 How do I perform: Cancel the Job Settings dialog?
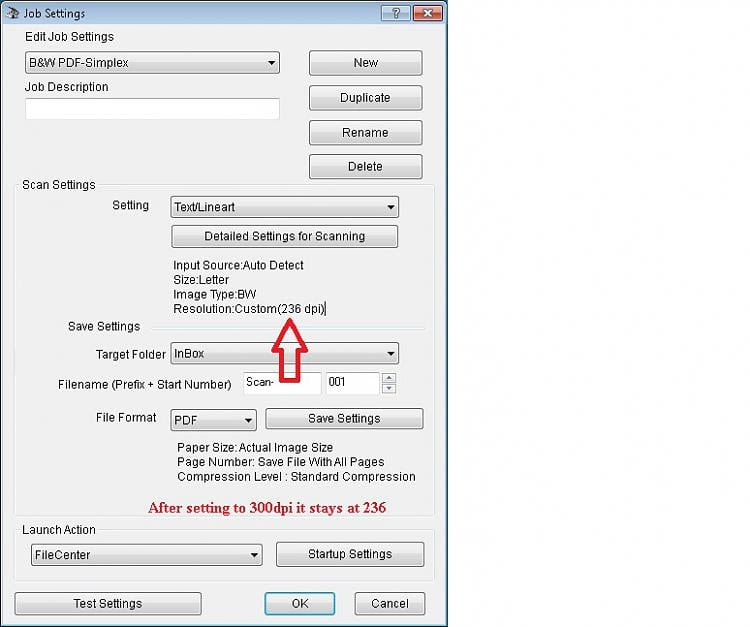pos(390,604)
